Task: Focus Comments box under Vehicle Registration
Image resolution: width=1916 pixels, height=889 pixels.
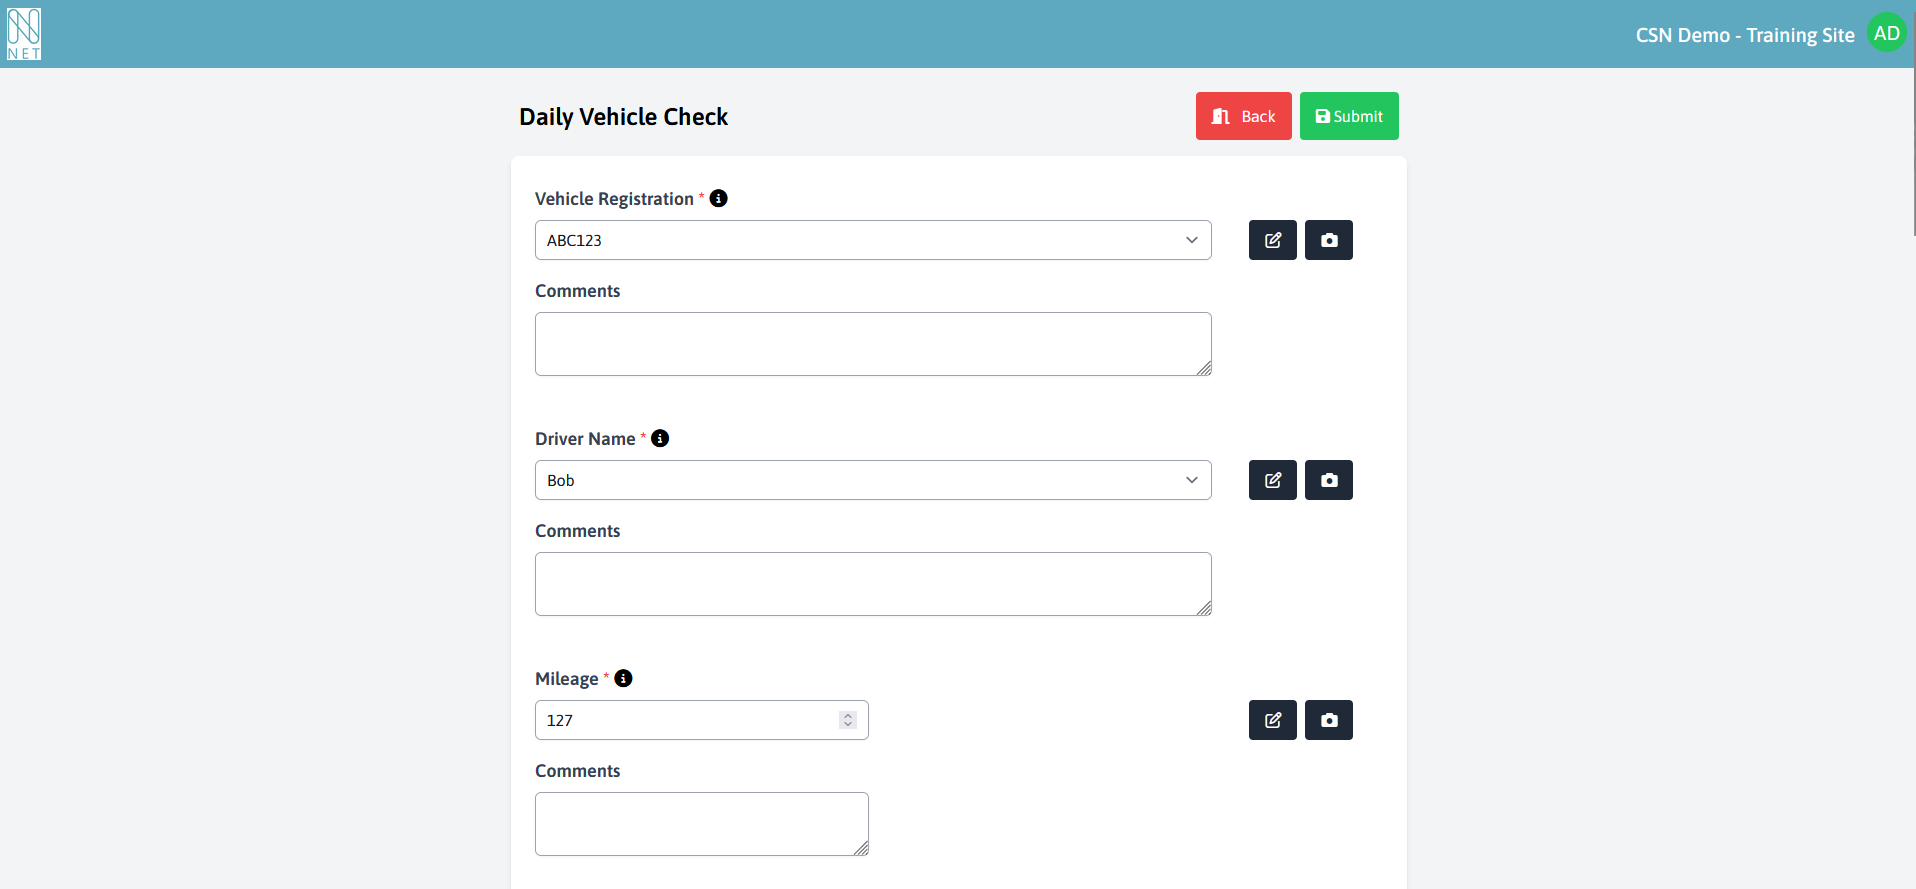Action: click(x=873, y=344)
